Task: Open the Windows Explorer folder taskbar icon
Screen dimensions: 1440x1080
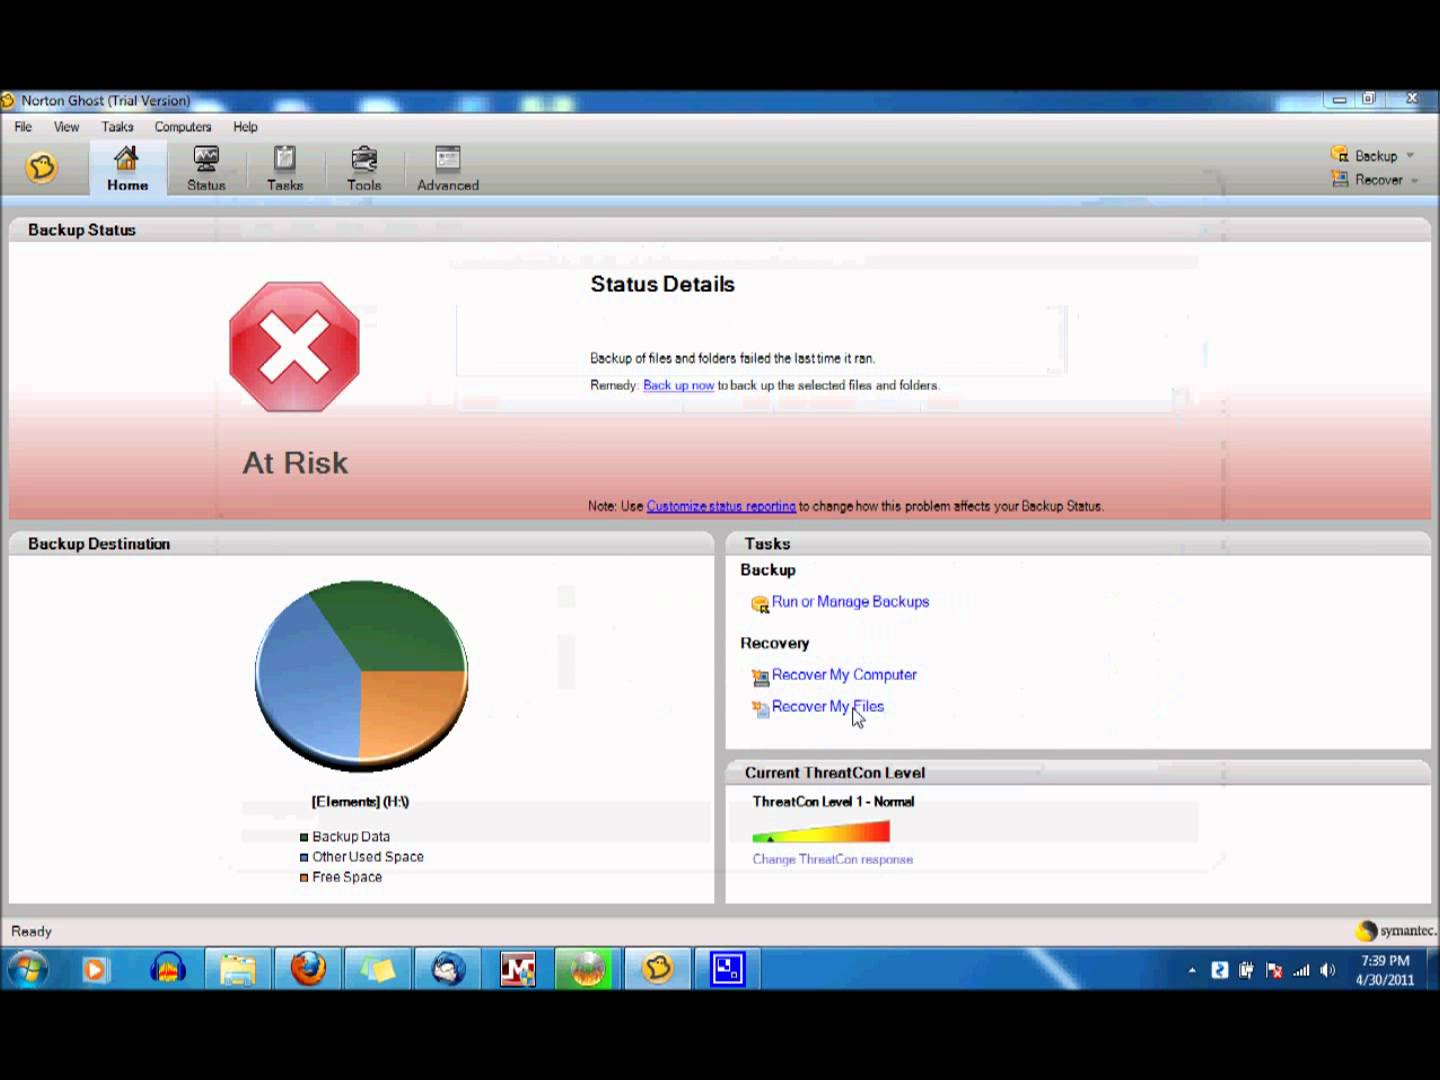Action: (x=238, y=969)
